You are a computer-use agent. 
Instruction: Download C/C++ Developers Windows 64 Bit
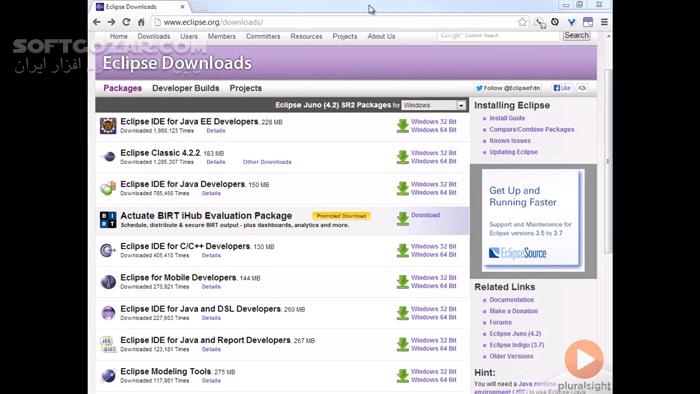(433, 254)
